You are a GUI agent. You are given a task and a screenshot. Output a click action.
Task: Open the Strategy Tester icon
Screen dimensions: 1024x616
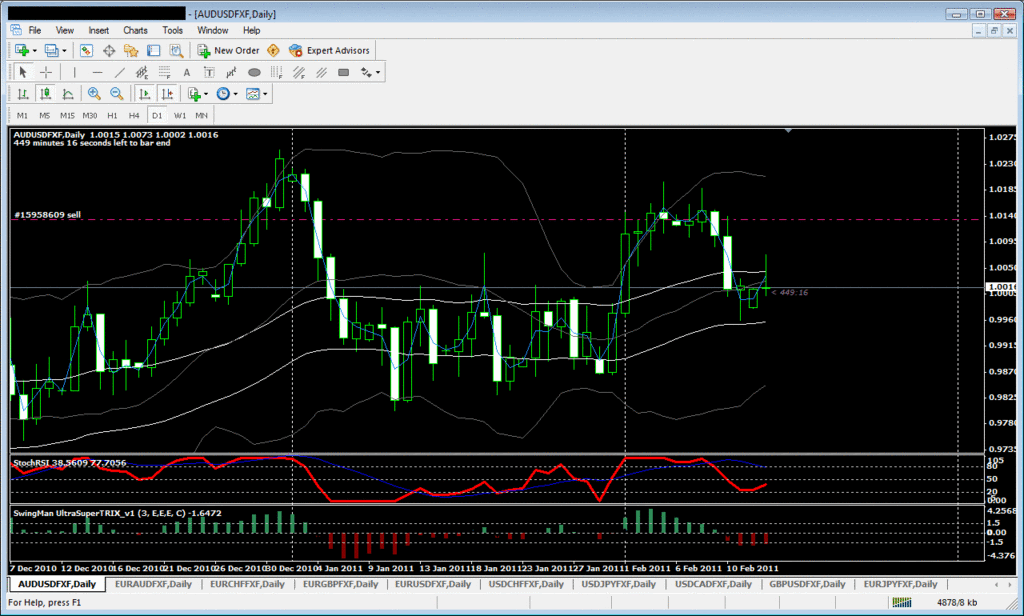coord(176,50)
